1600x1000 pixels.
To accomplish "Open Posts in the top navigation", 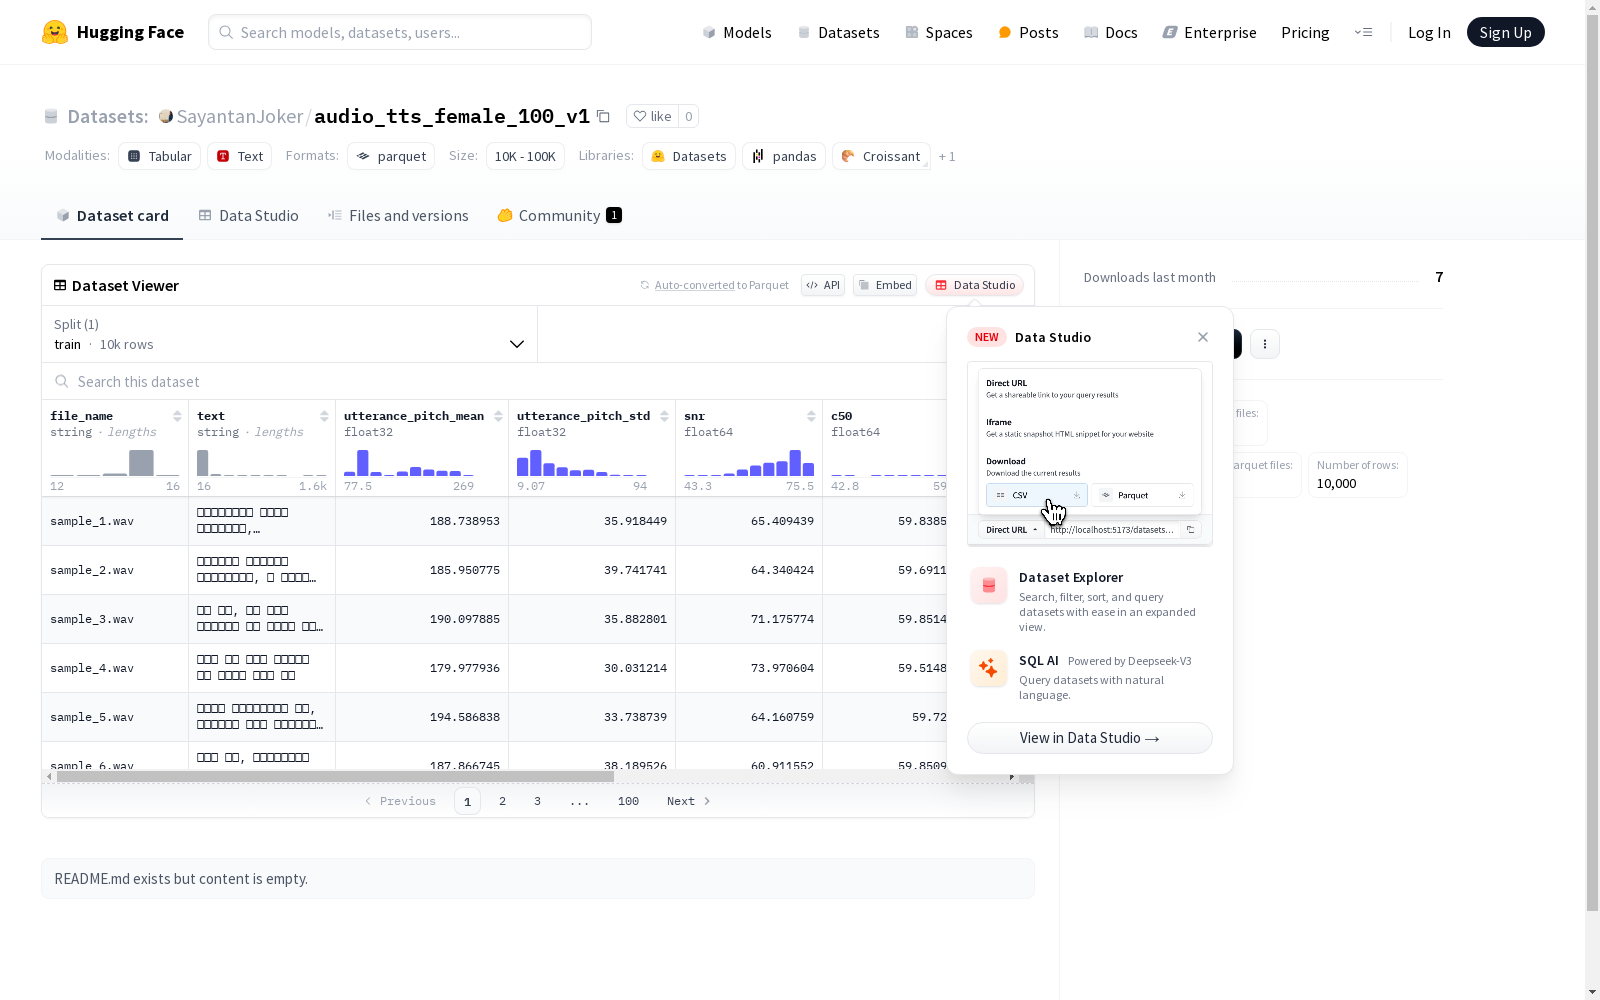I will click(1028, 32).
